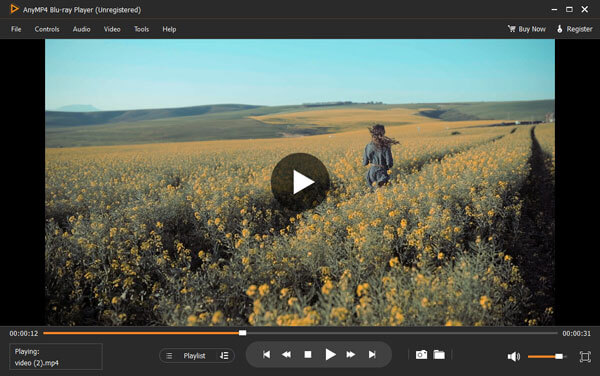The image size is (600, 376).
Task: Toggle fullscreen mode
Action: (585, 356)
